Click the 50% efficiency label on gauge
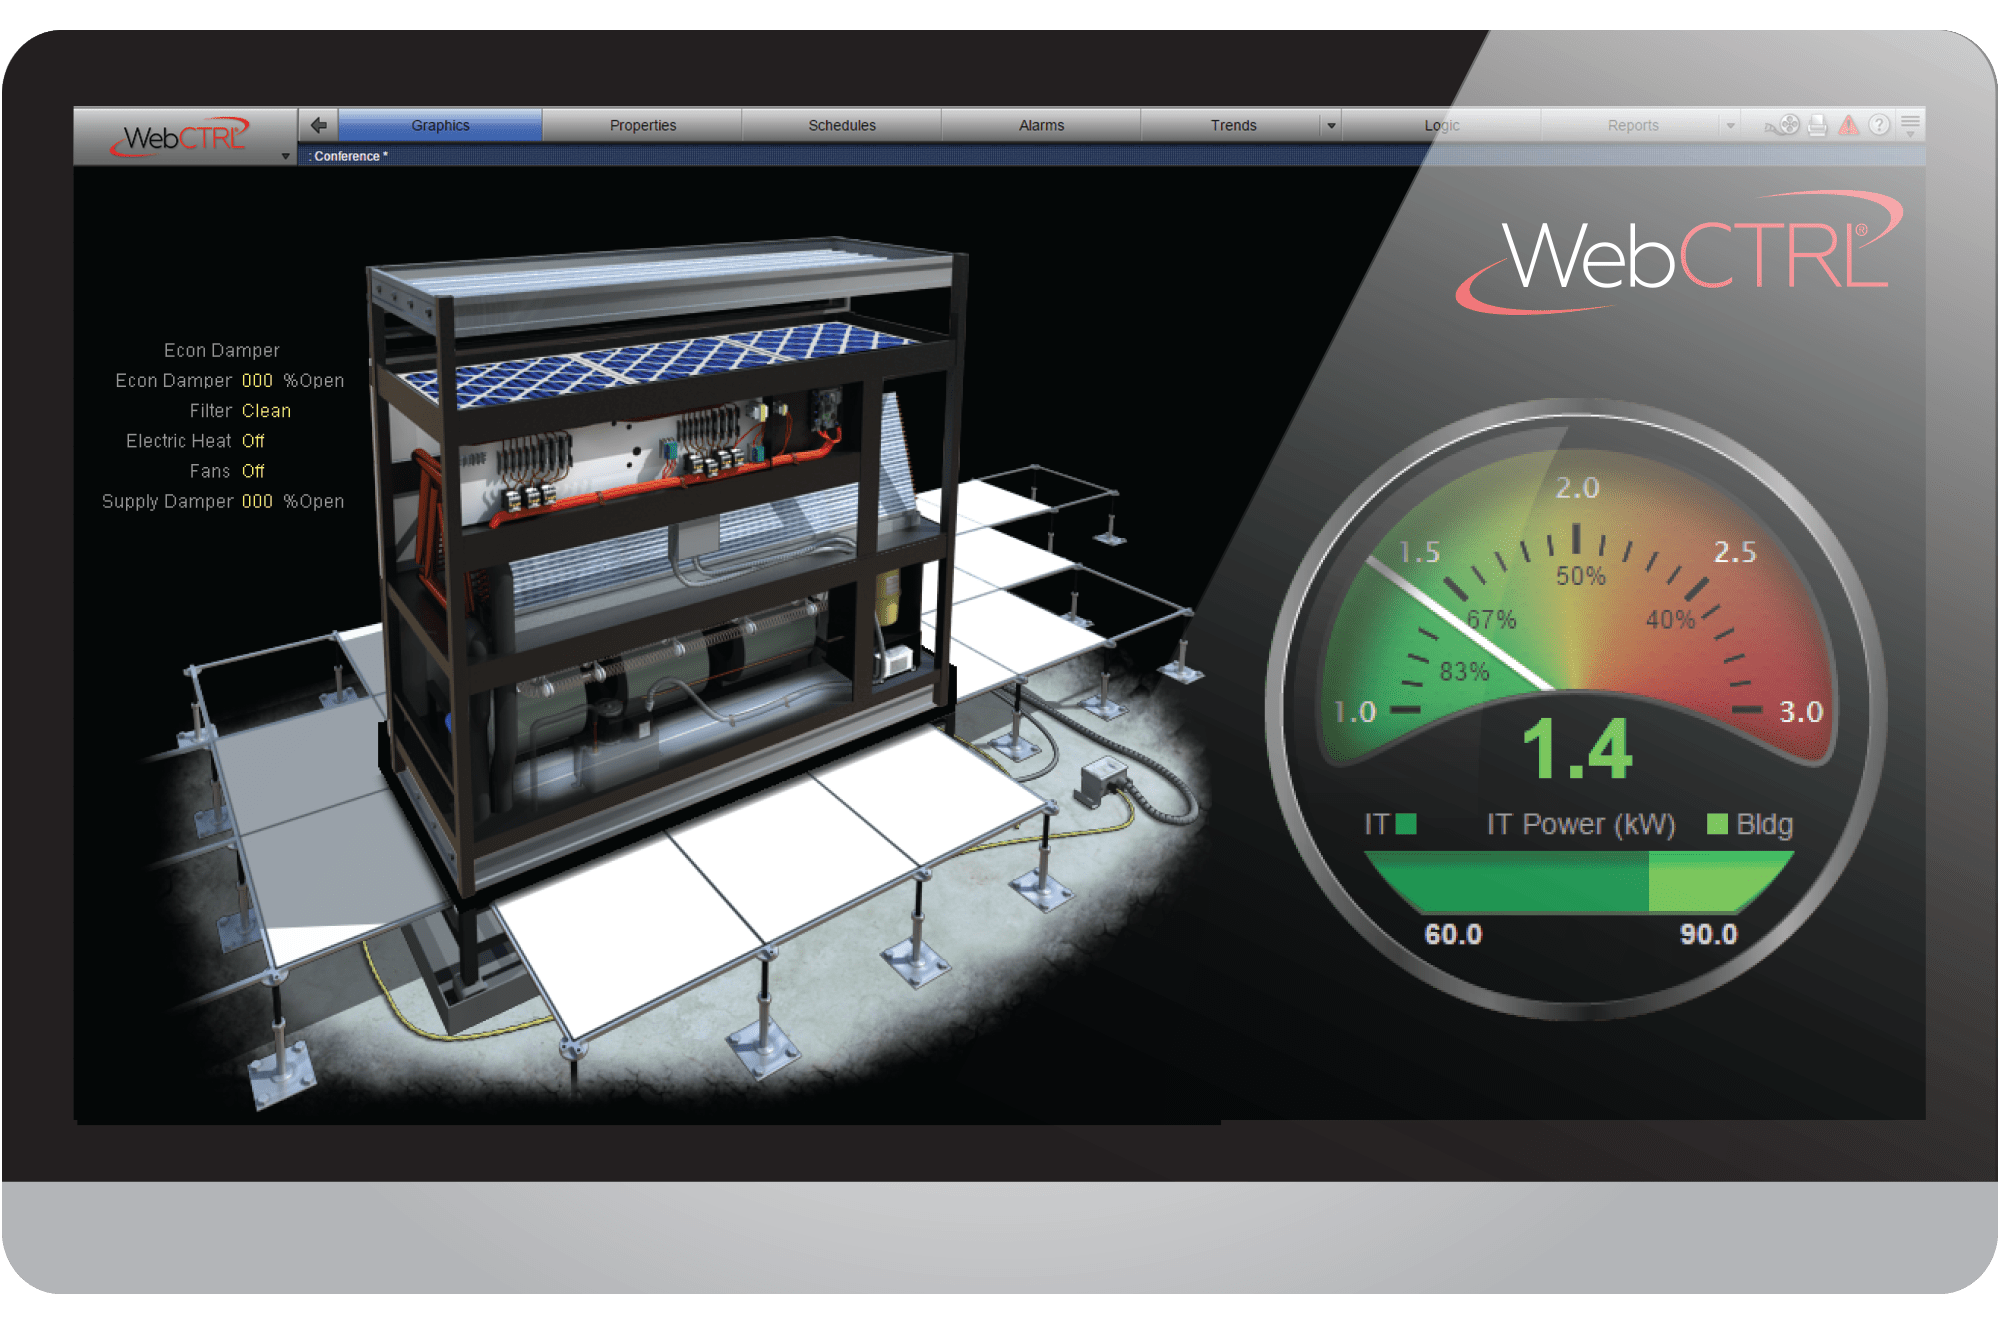 [x=1580, y=576]
